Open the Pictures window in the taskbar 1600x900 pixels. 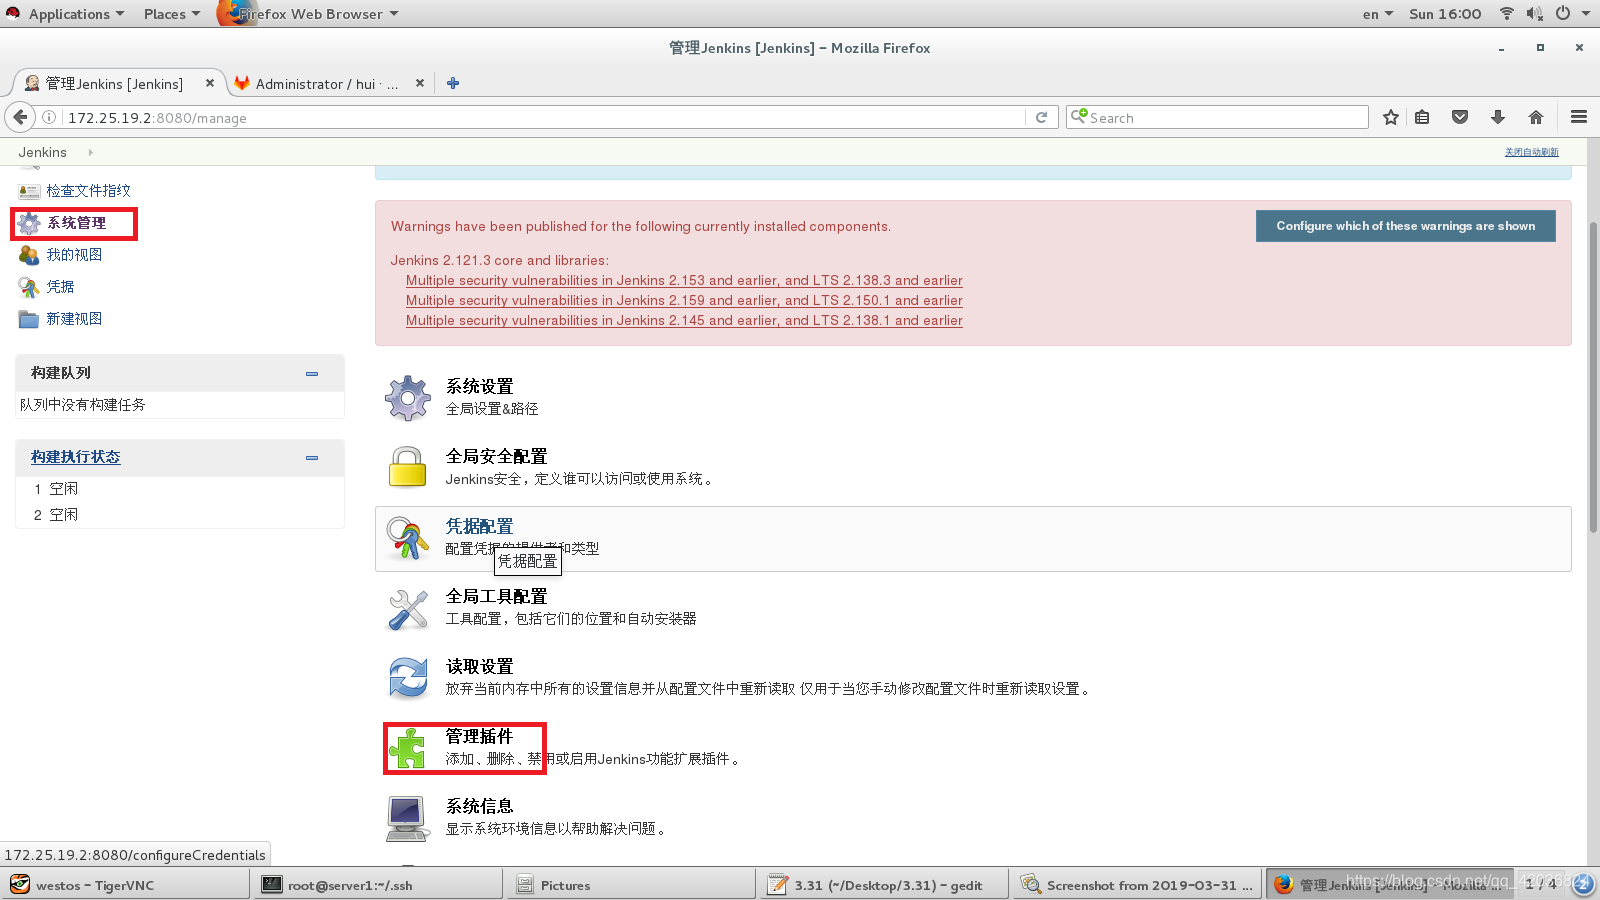pyautogui.click(x=632, y=885)
